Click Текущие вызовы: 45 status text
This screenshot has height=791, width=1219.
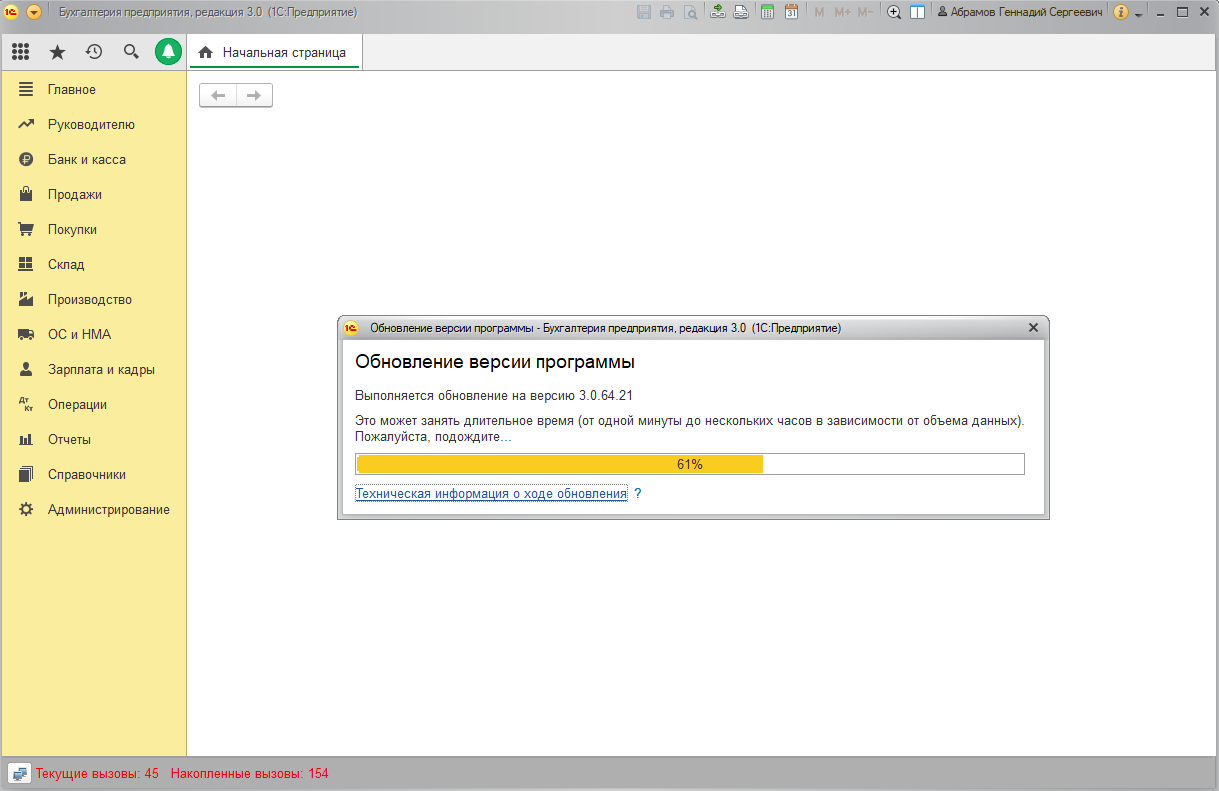pos(97,774)
